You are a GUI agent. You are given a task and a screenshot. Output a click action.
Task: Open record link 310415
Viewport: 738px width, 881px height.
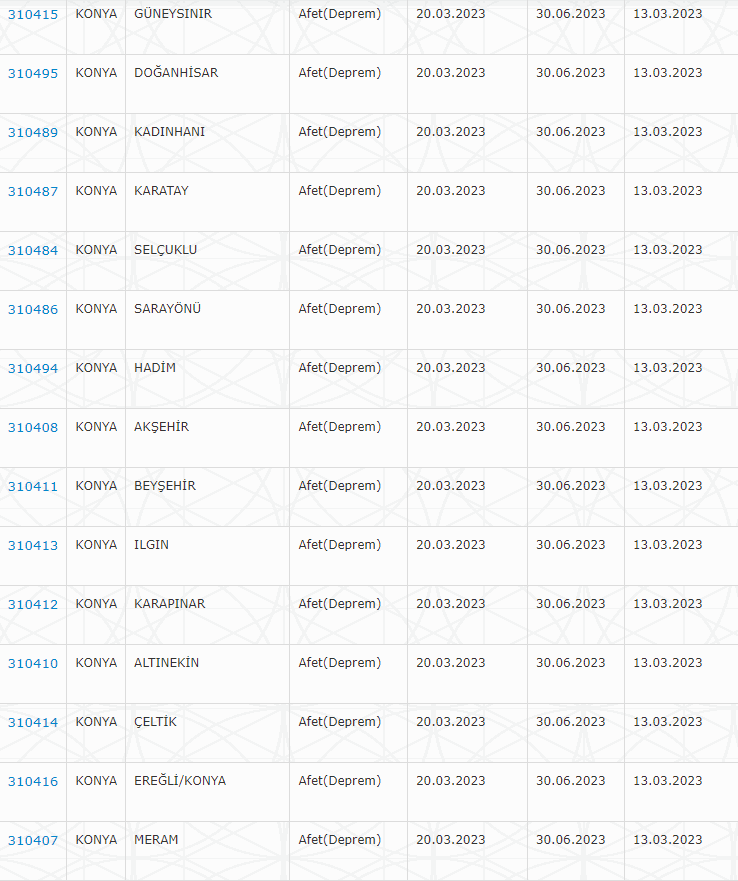[33, 15]
